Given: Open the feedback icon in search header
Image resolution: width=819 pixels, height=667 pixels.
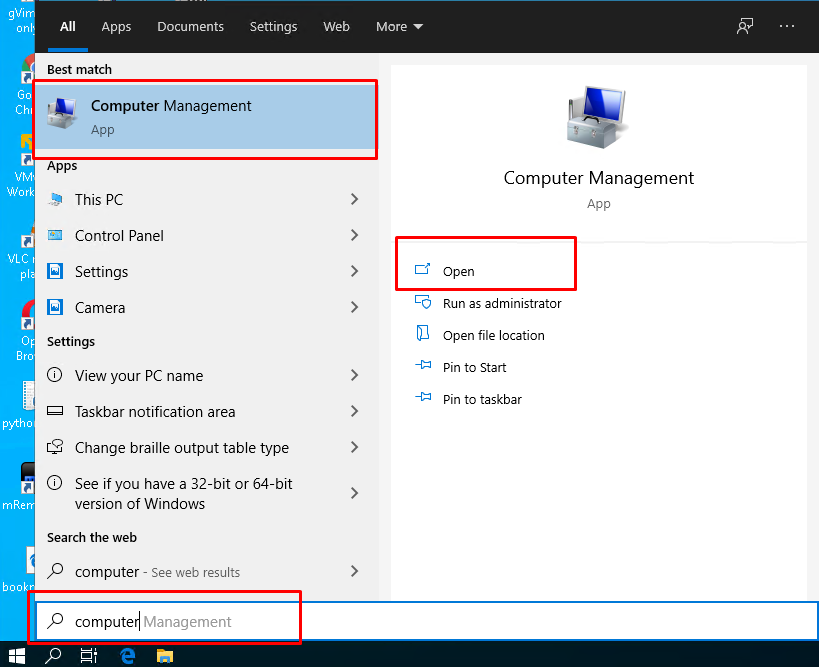Looking at the screenshot, I should pos(745,26).
